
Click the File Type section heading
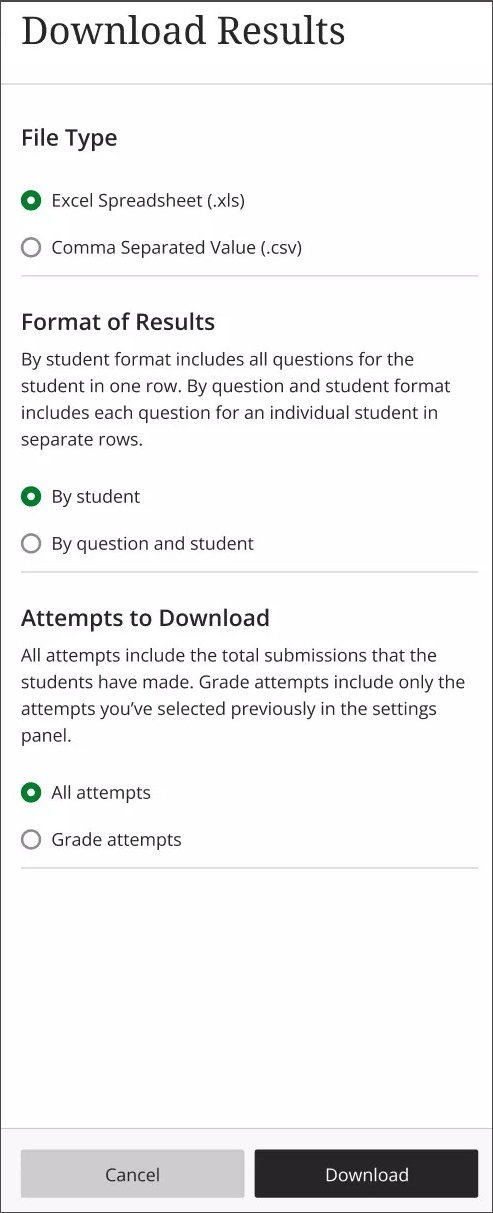(69, 138)
